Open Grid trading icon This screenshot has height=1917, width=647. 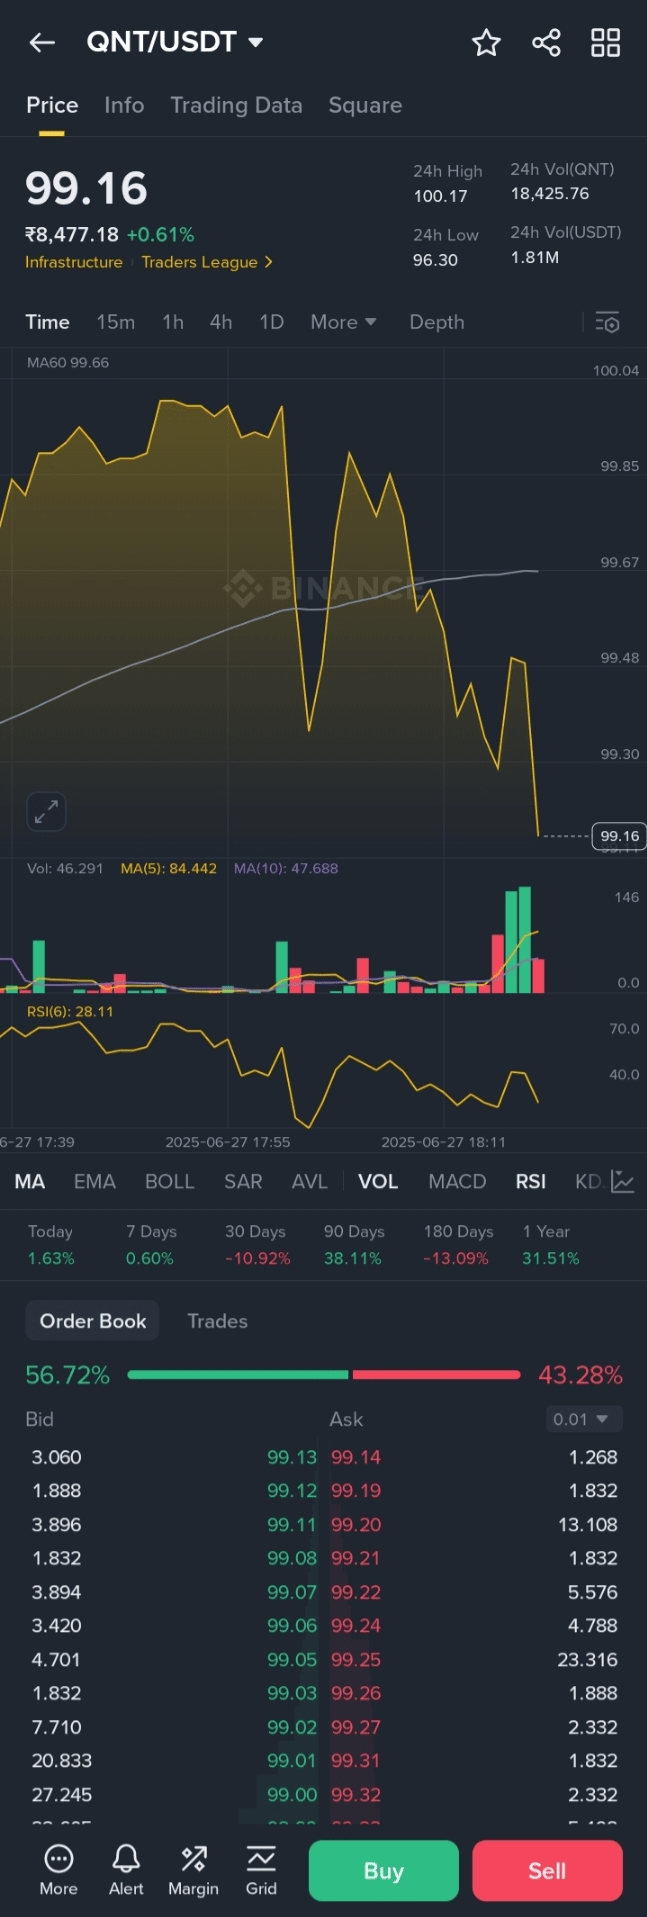tap(261, 1870)
